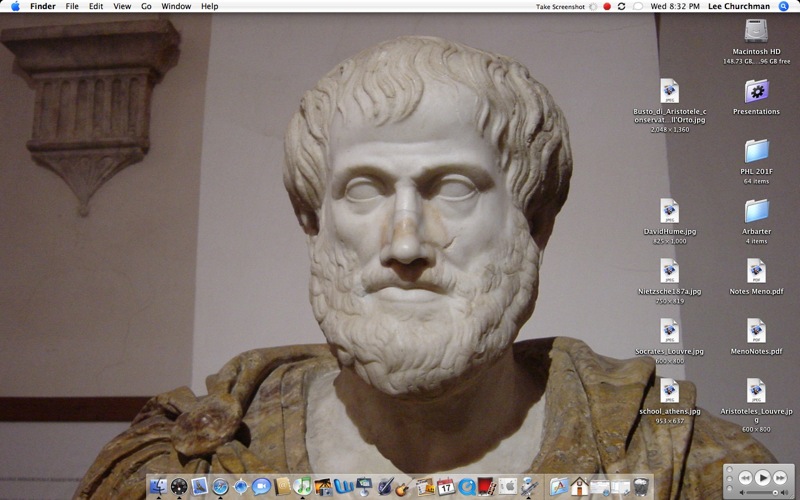Click the Lee Churchman user menu

coord(739,6)
